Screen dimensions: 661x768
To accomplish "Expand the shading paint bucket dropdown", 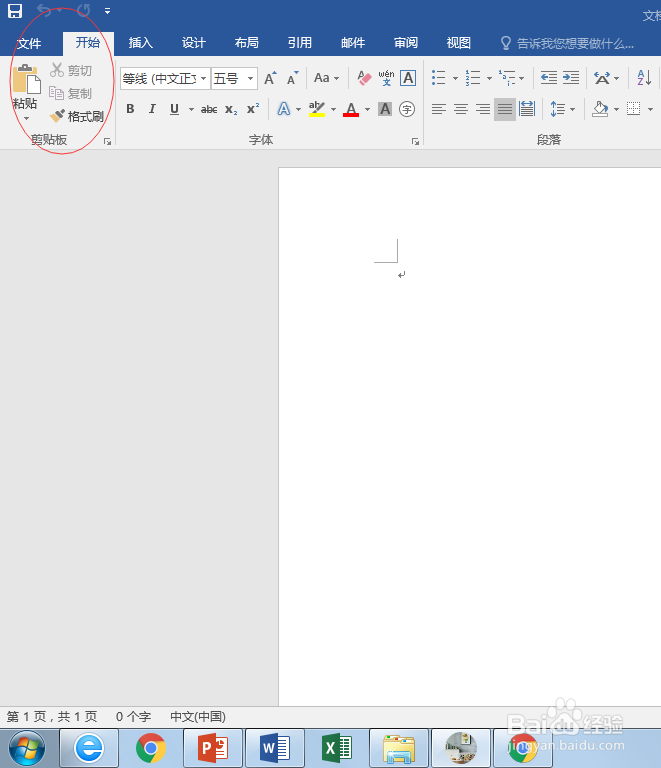I will point(616,109).
